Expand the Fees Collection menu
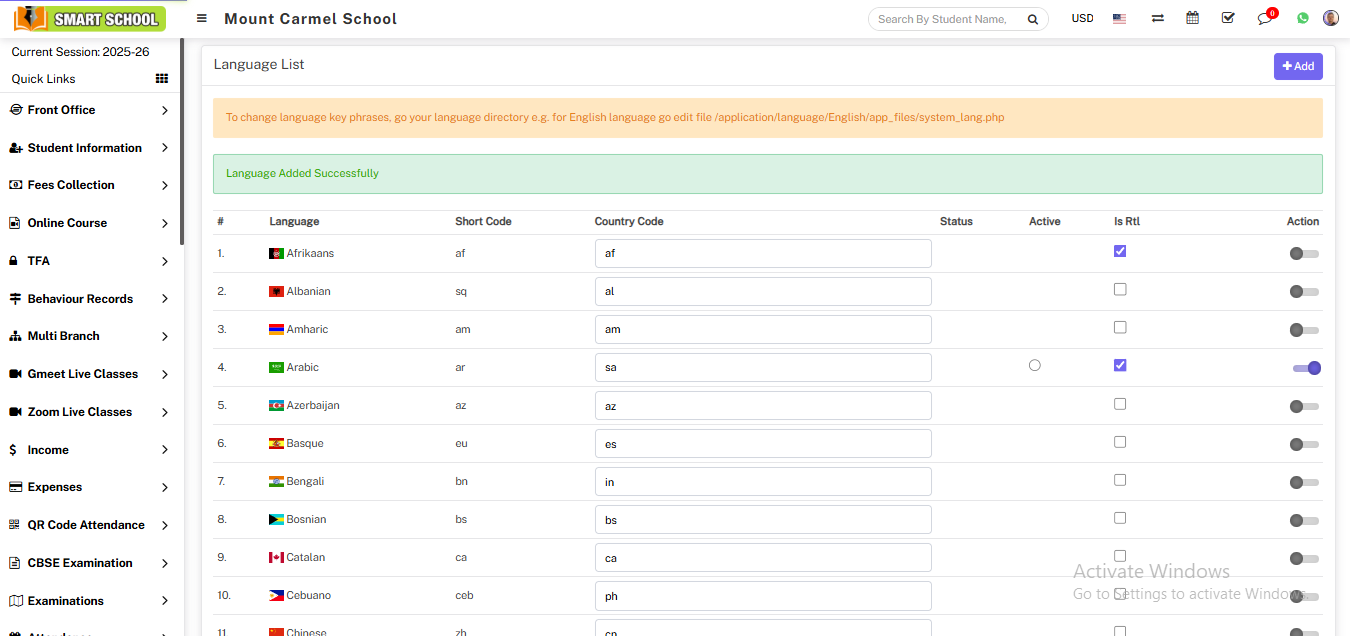Viewport: 1350px width, 636px height. tap(88, 185)
